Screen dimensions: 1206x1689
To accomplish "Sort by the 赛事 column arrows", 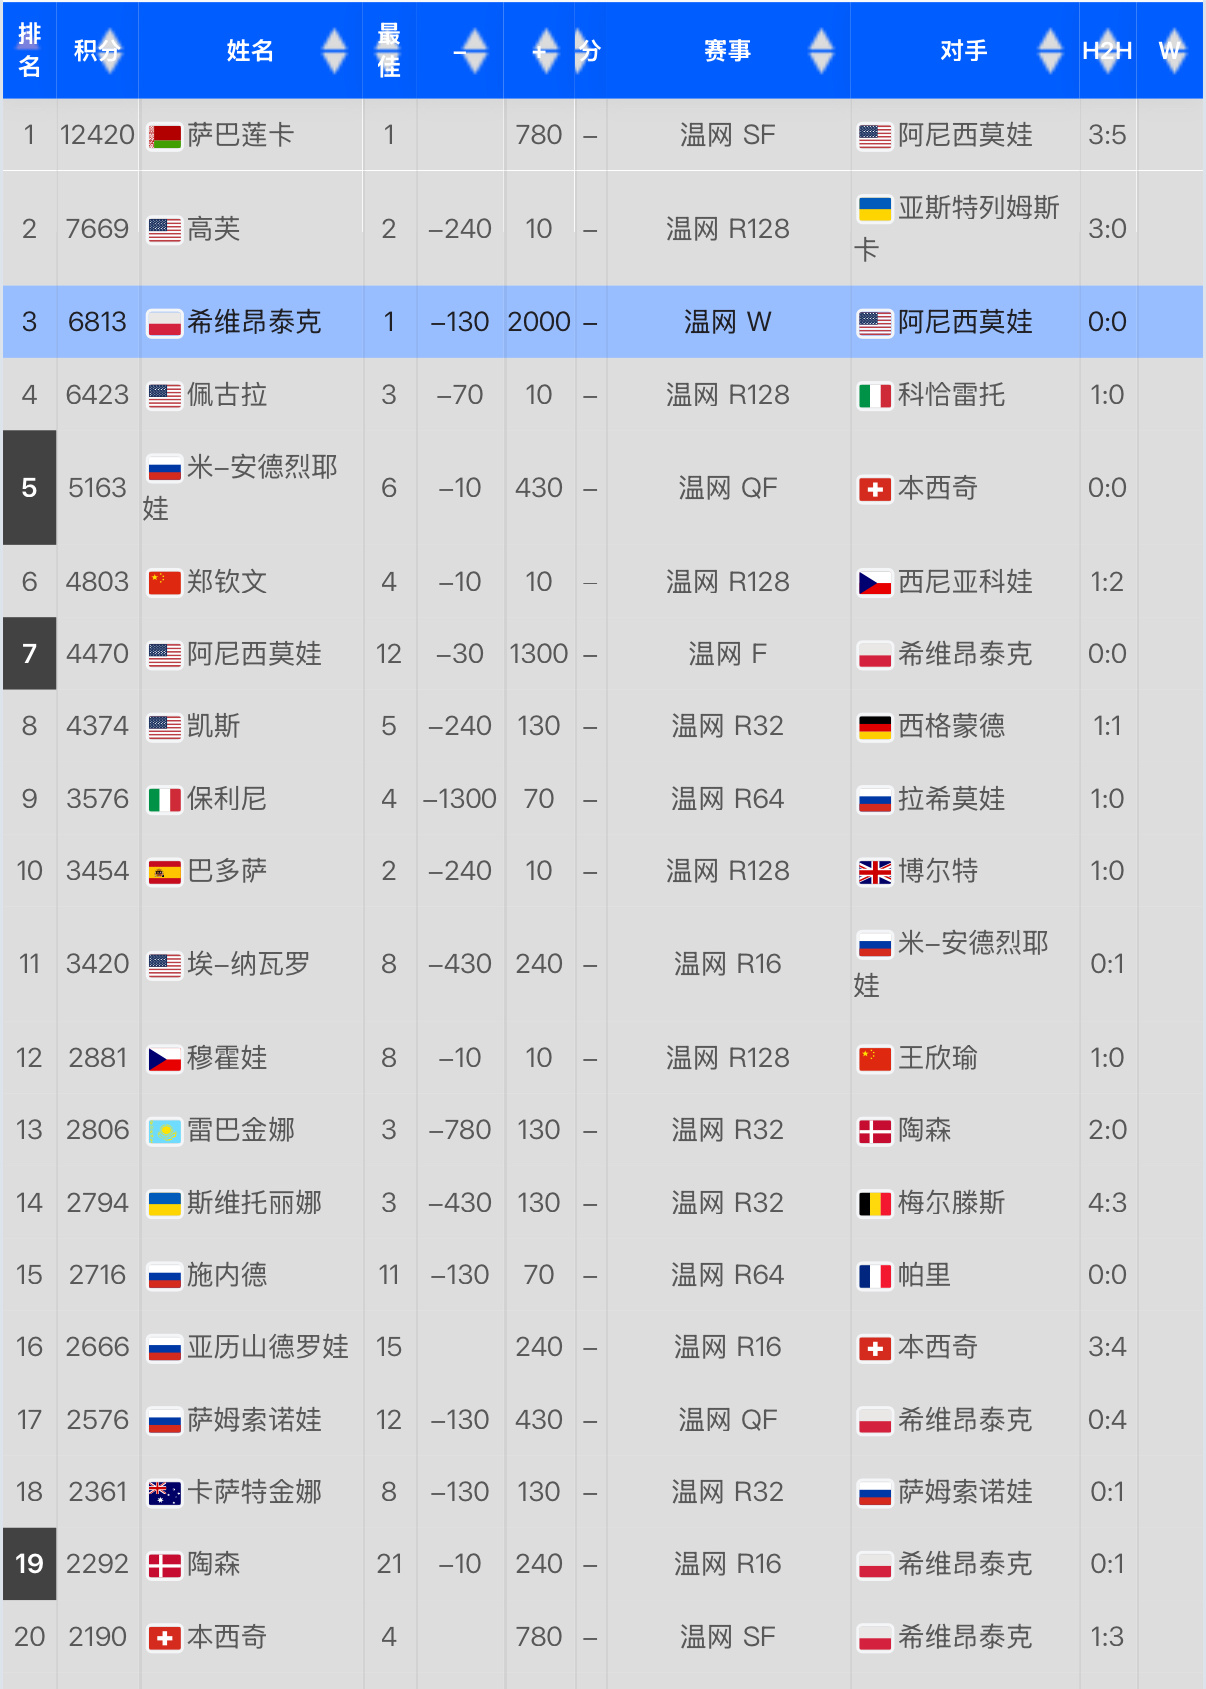I will pos(821,50).
